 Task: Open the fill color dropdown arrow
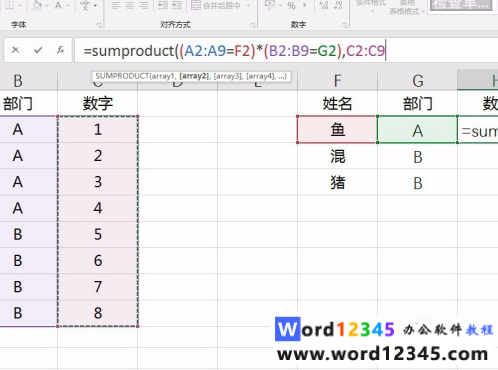46,6
